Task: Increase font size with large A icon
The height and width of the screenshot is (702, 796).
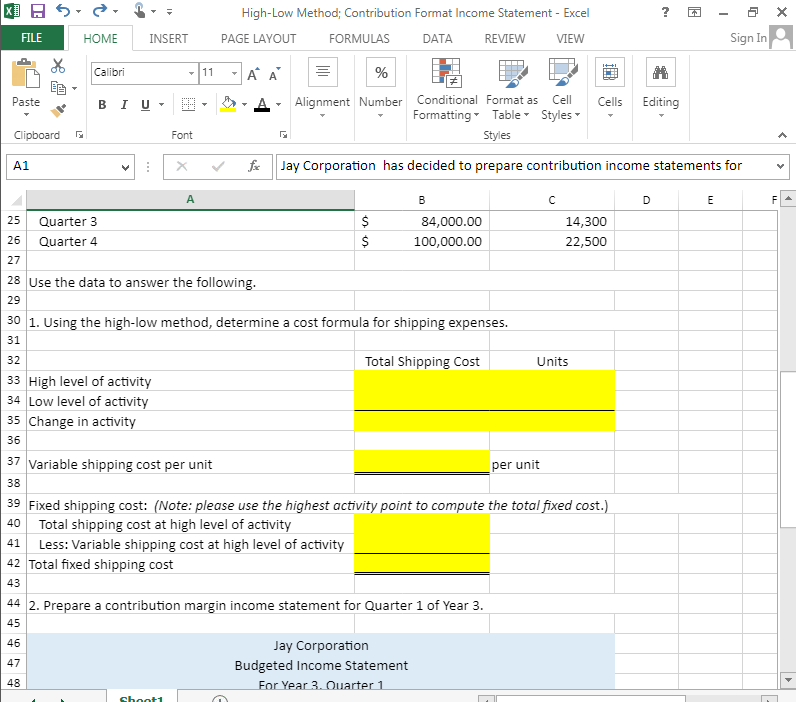Action: (253, 75)
